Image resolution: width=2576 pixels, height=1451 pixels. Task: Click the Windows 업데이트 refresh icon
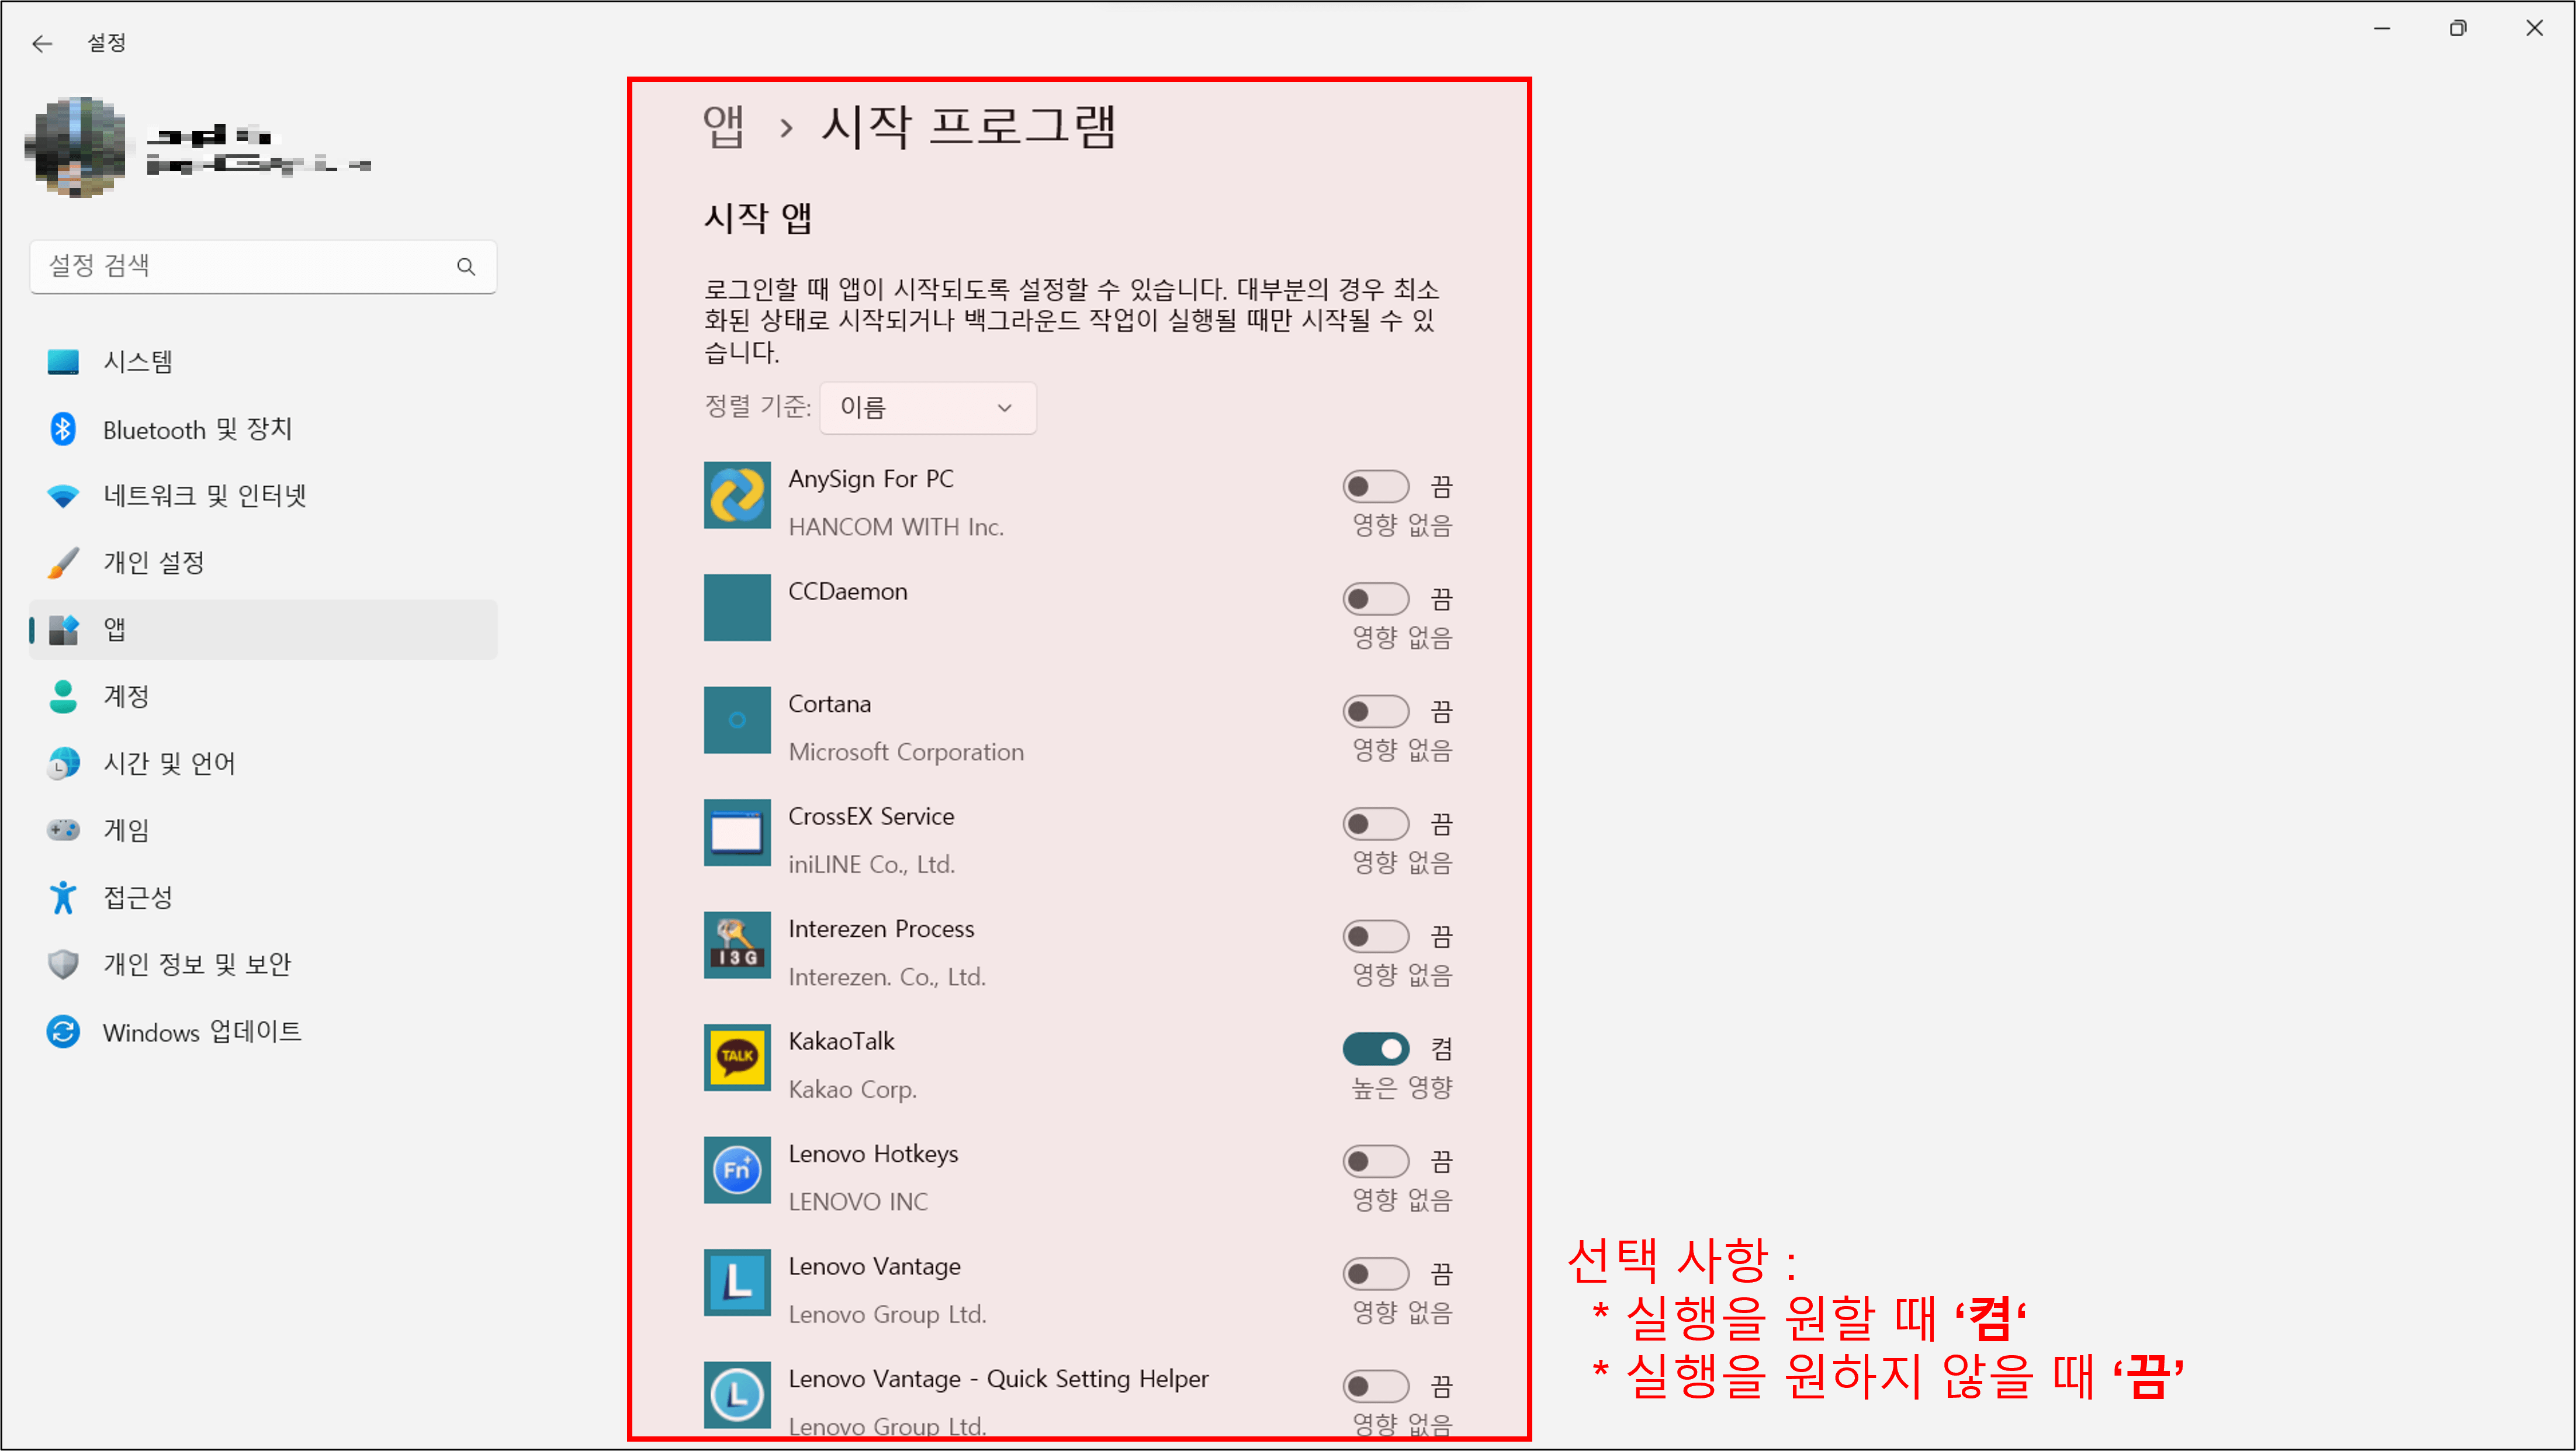click(63, 1031)
